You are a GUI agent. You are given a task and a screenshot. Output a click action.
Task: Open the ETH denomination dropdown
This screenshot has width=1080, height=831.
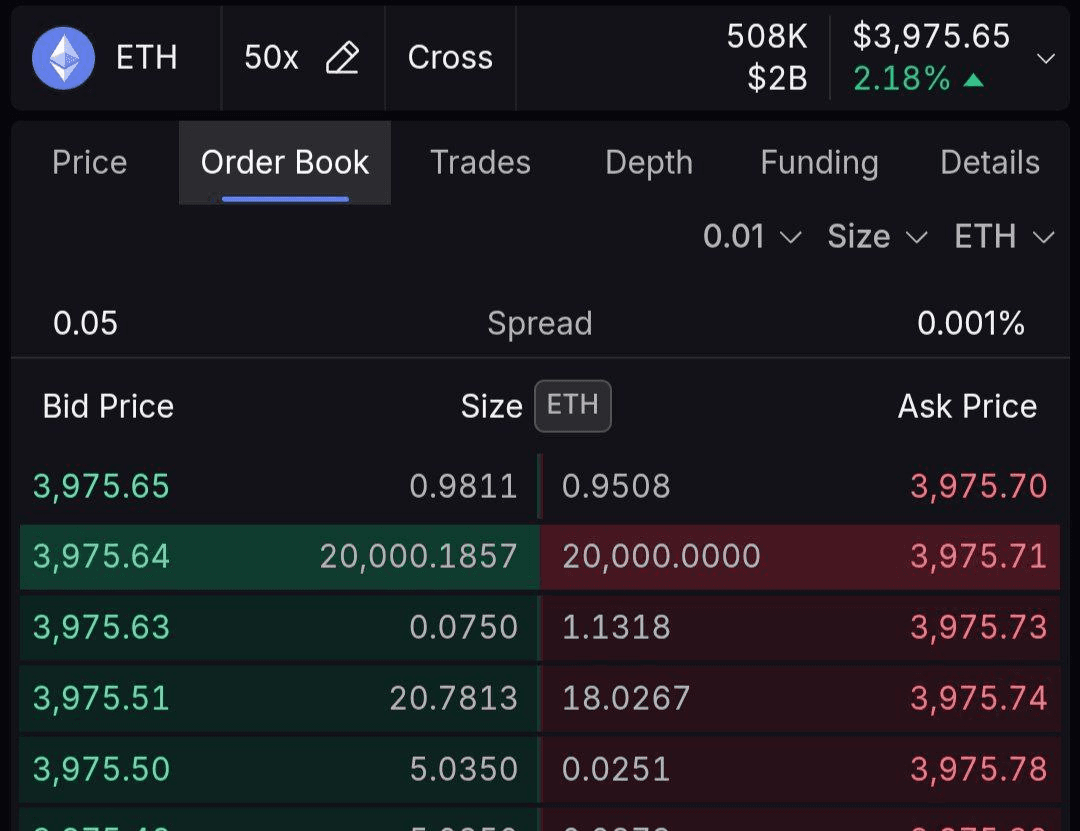pos(1004,237)
